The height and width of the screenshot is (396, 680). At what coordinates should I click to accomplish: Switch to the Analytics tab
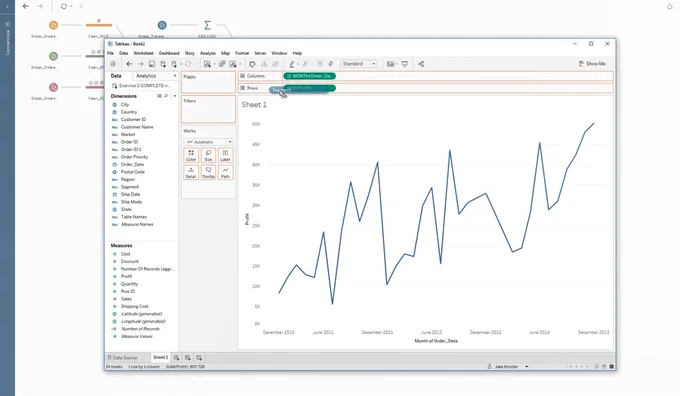pos(146,76)
